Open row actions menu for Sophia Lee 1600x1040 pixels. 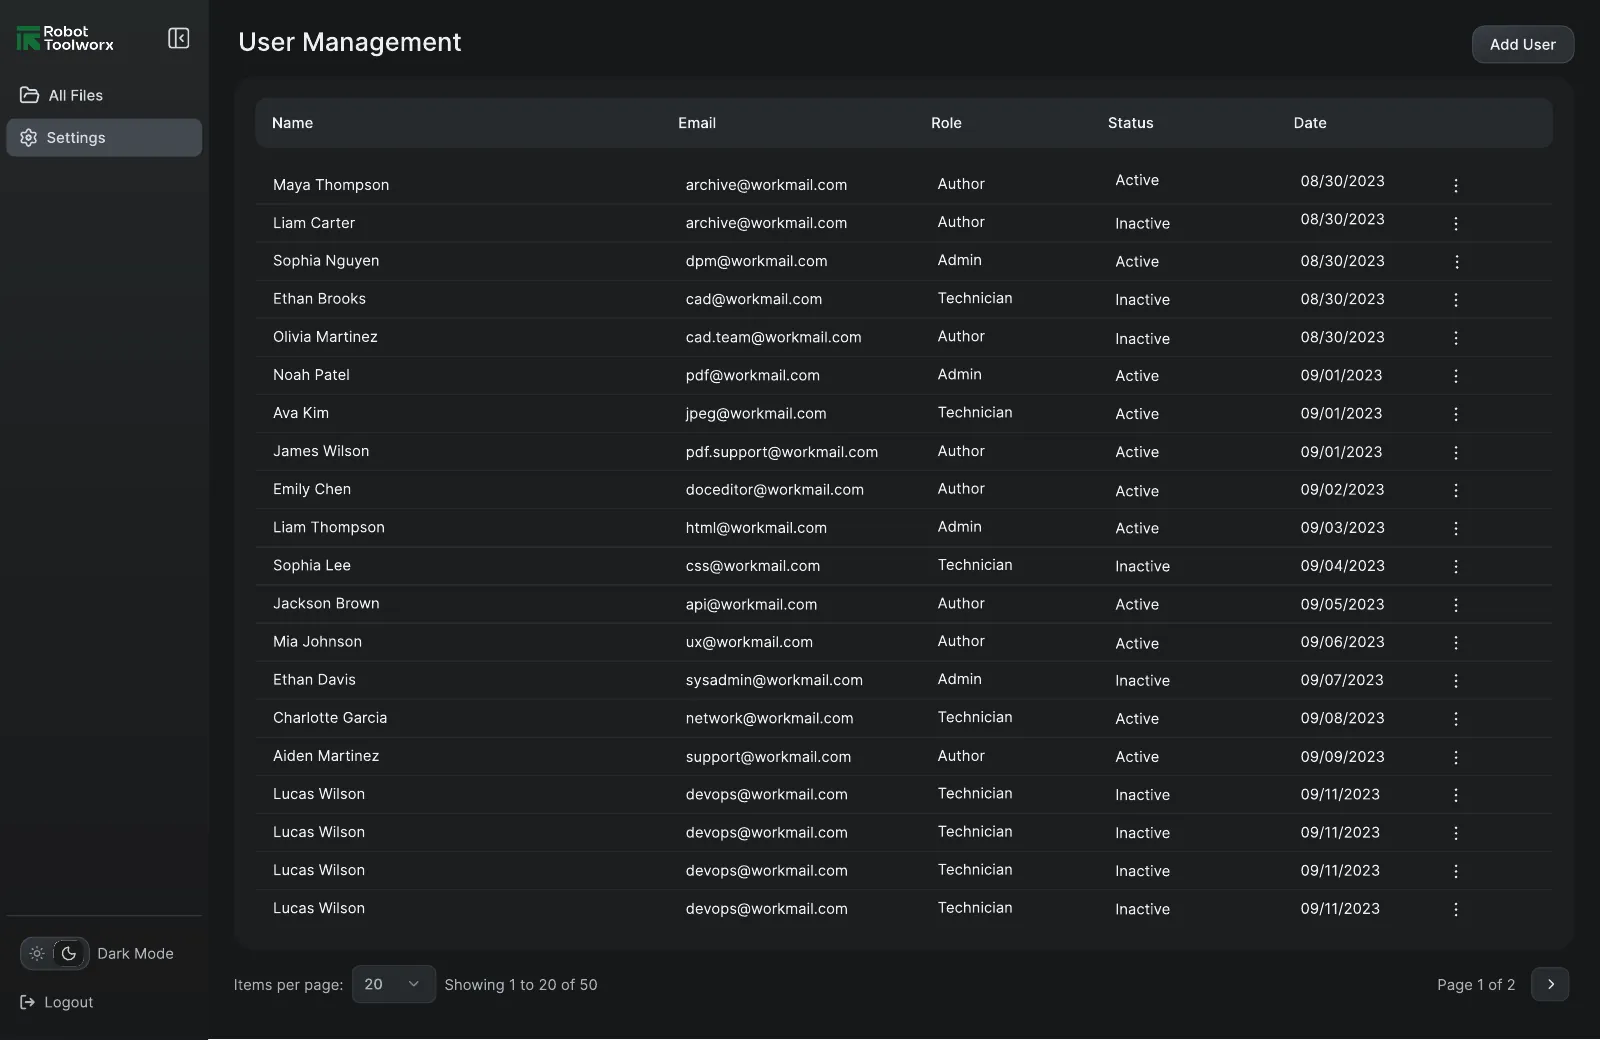[1456, 566]
